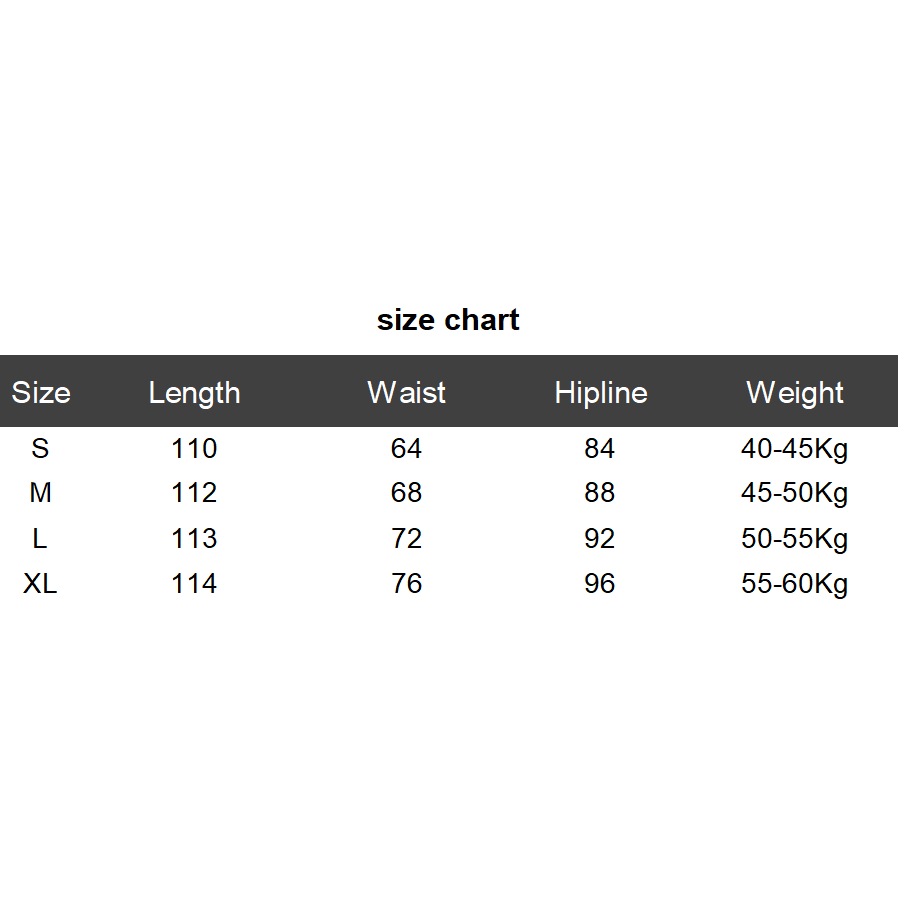Select the length value 114
This screenshot has height=898, width=898.
pyautogui.click(x=194, y=584)
